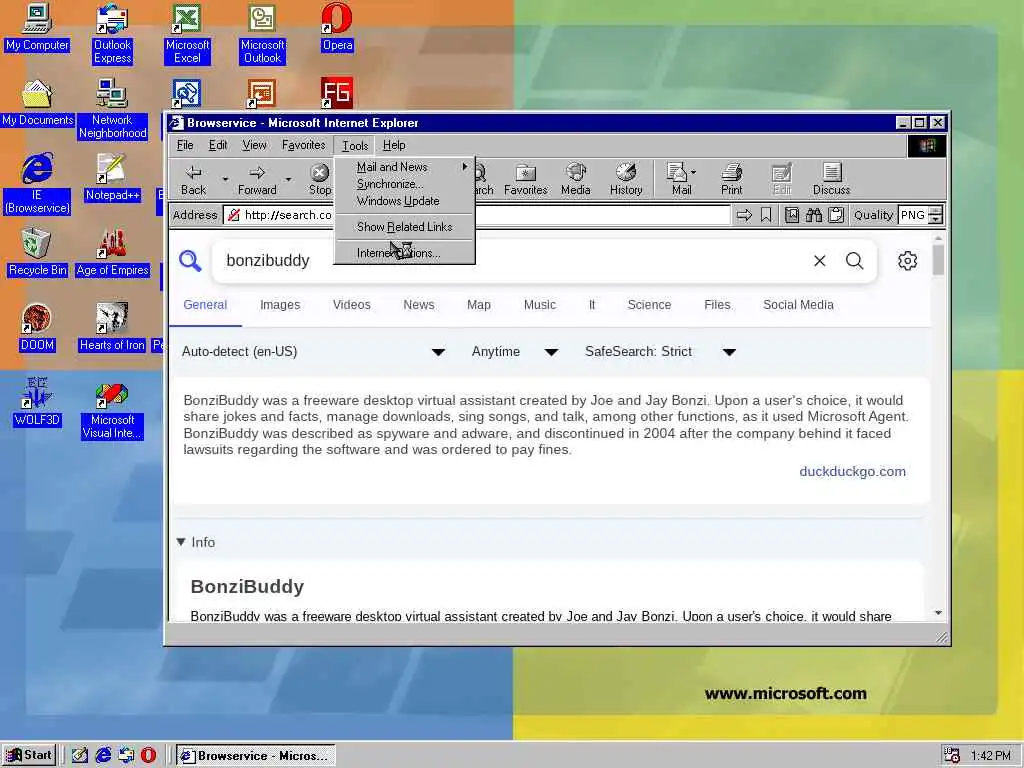
Task: Open the Forward history dropdown arrow
Action: tap(288, 179)
